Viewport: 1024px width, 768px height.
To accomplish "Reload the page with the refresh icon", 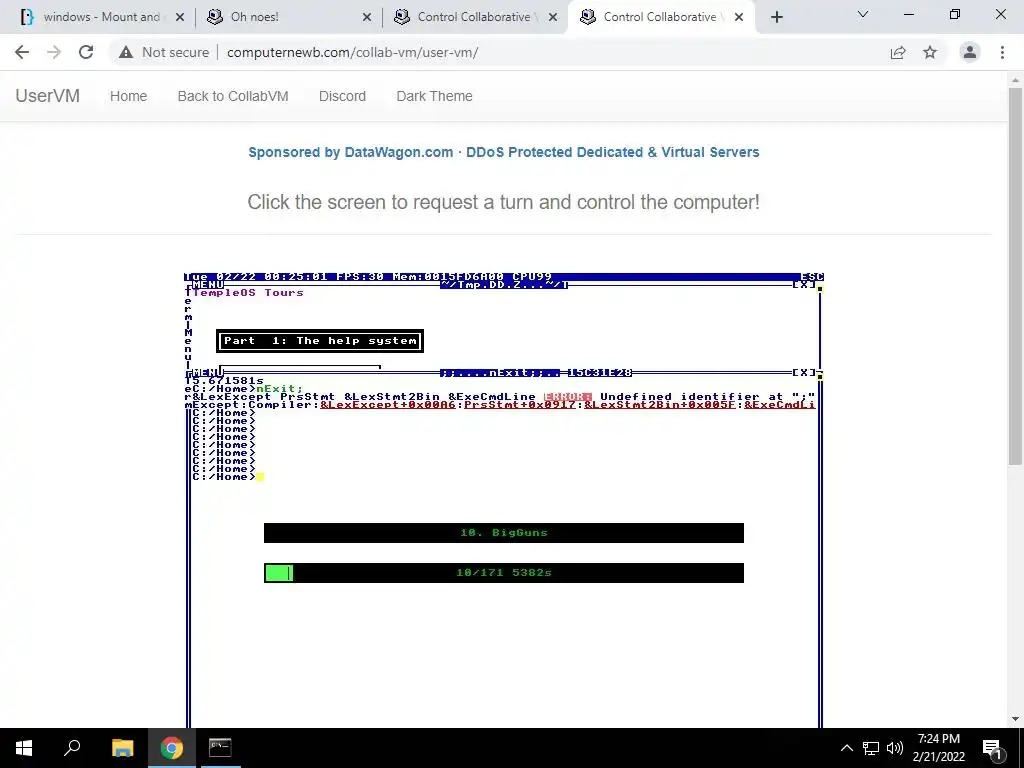I will click(x=86, y=52).
